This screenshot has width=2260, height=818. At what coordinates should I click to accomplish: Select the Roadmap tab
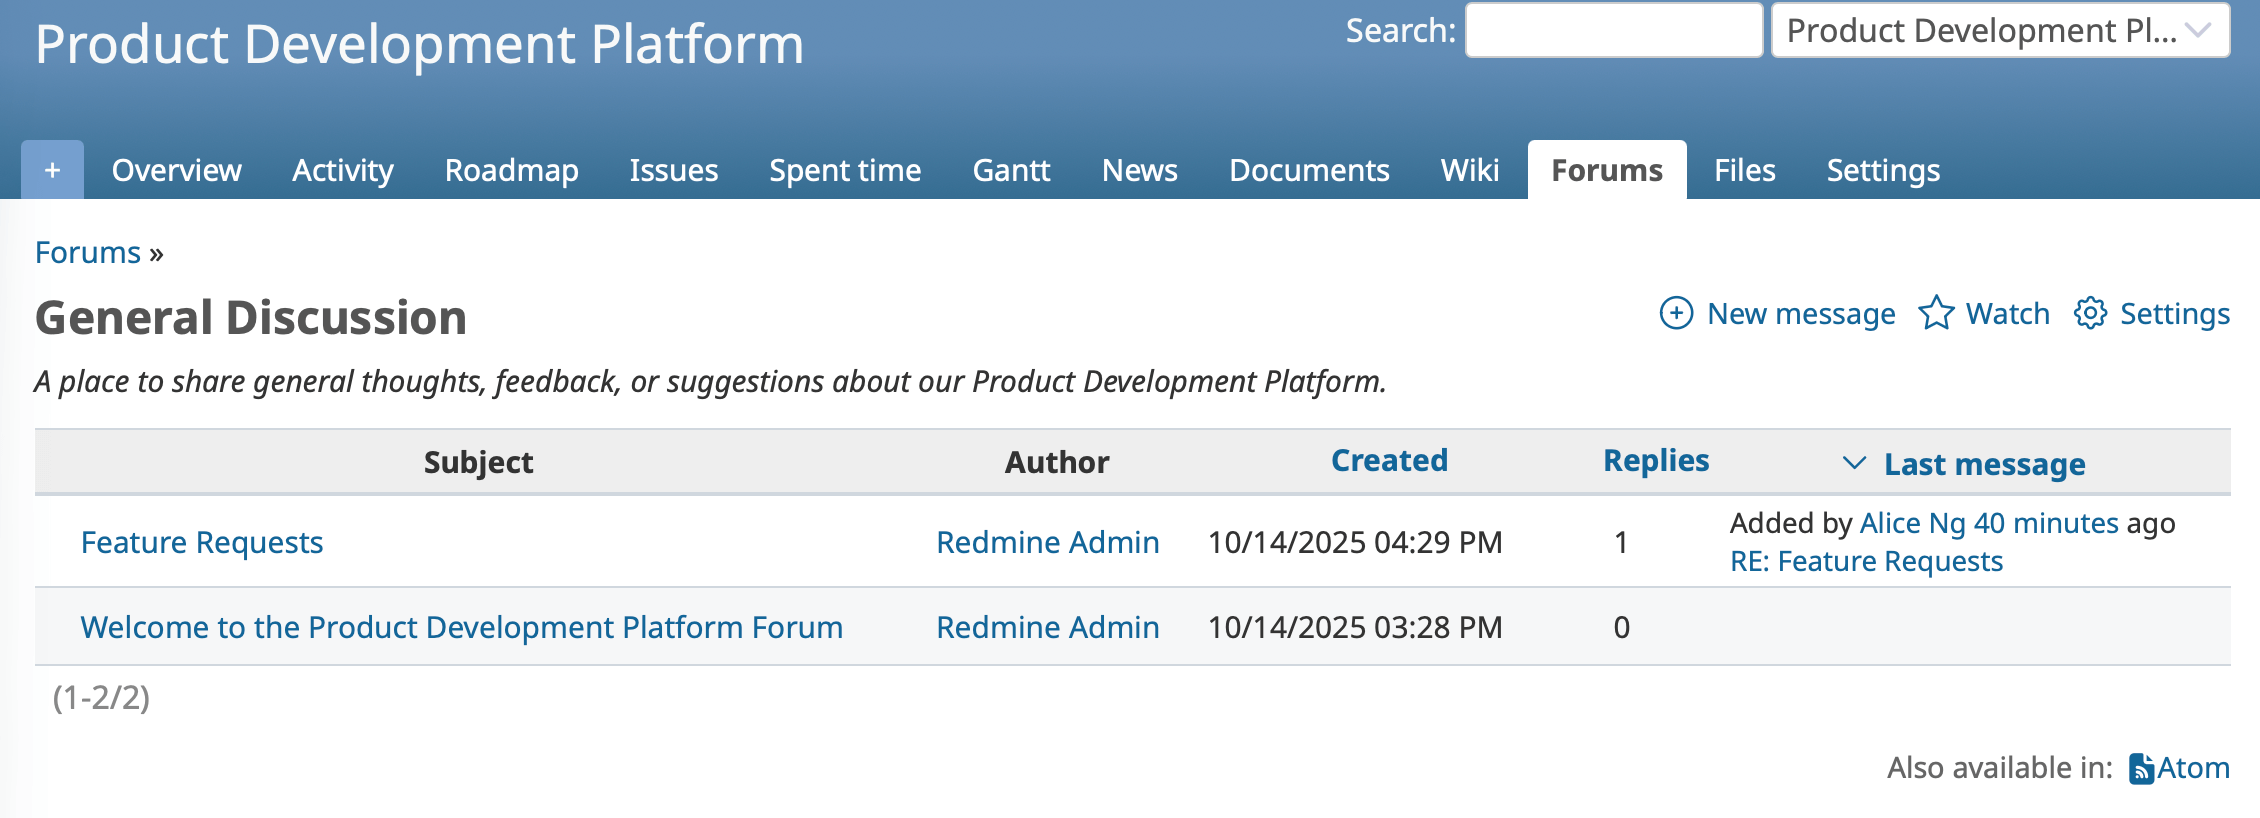pos(511,171)
